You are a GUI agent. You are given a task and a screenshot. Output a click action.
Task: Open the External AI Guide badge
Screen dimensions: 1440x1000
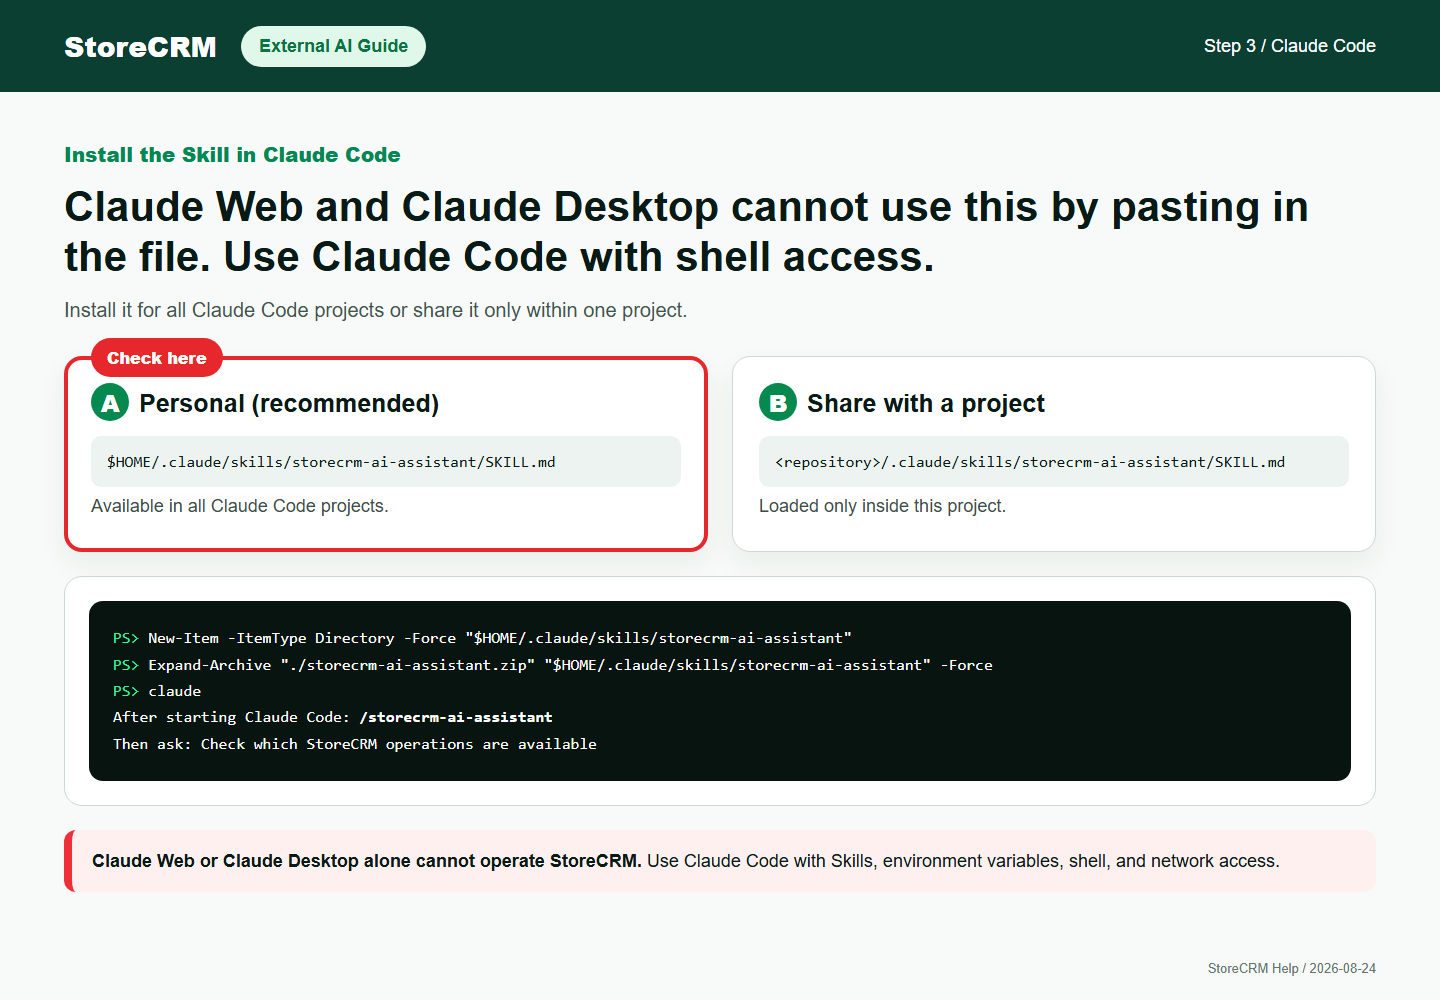(333, 46)
